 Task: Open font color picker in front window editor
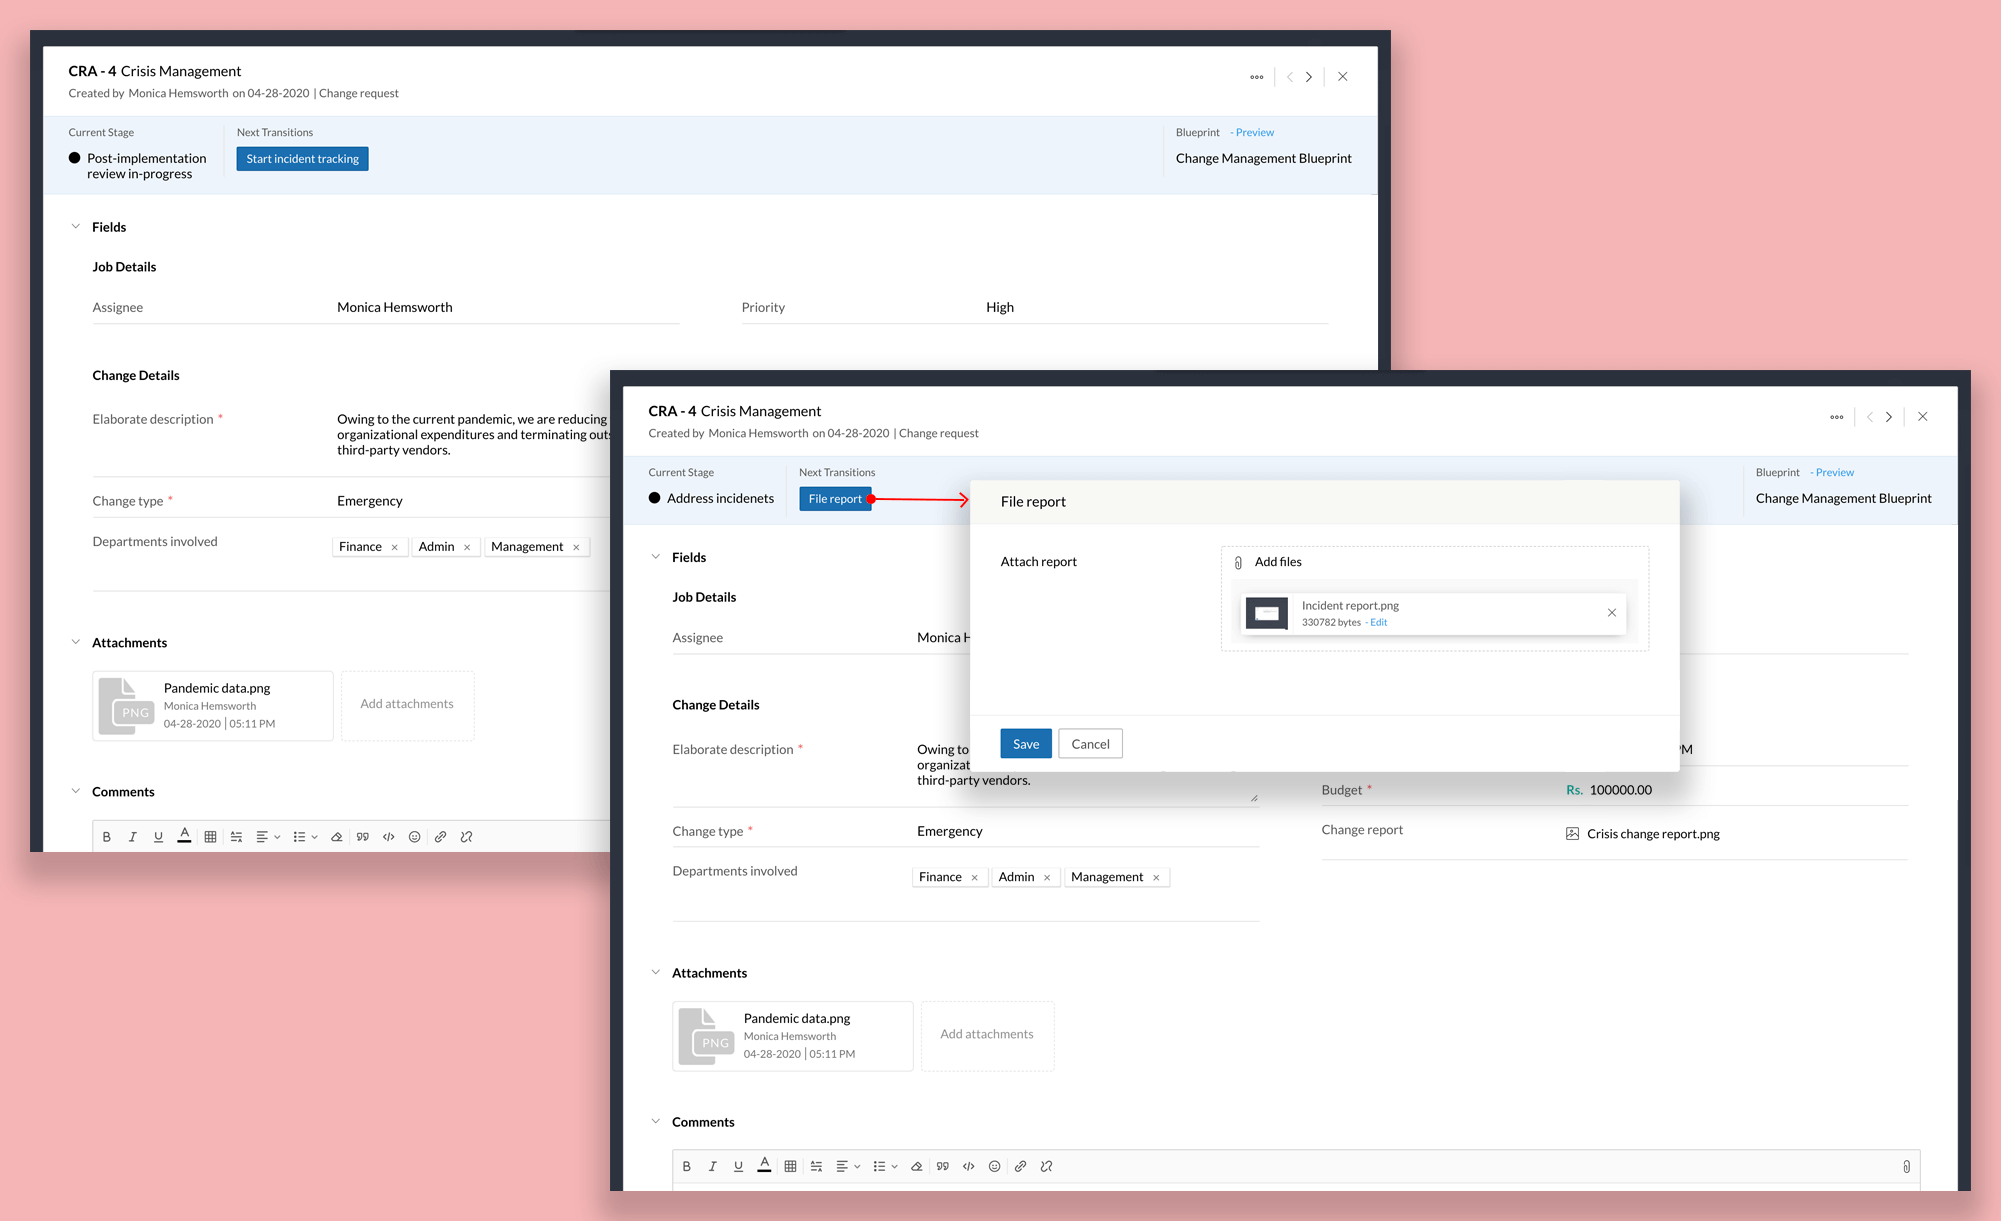(764, 1165)
